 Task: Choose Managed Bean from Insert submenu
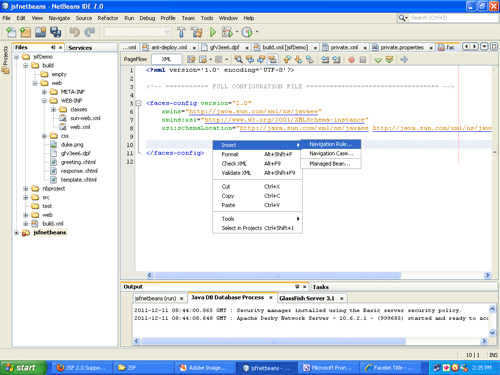[x=331, y=164]
